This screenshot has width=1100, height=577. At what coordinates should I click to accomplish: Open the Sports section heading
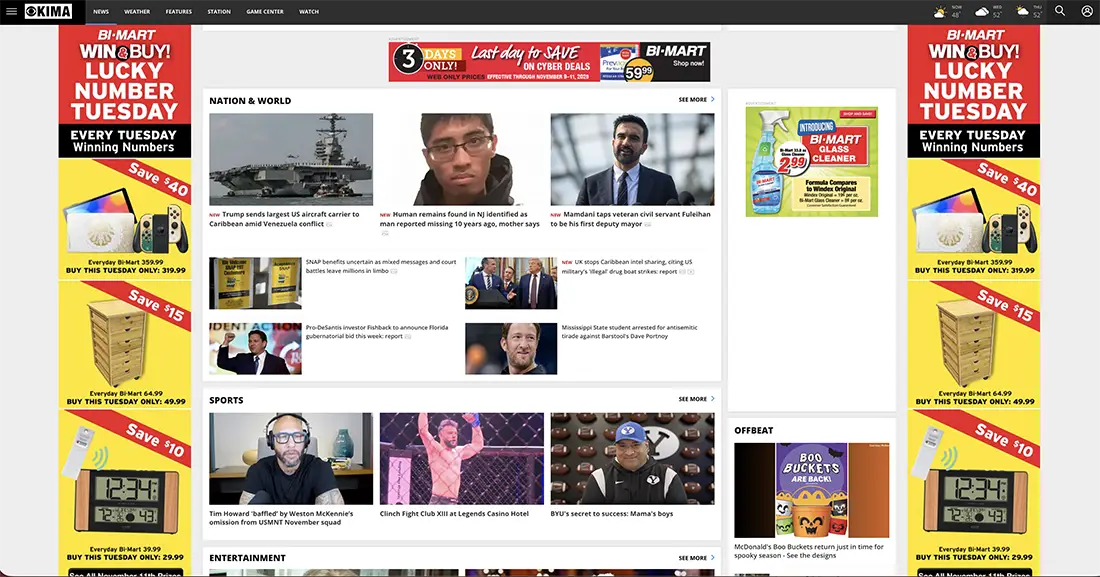point(226,400)
